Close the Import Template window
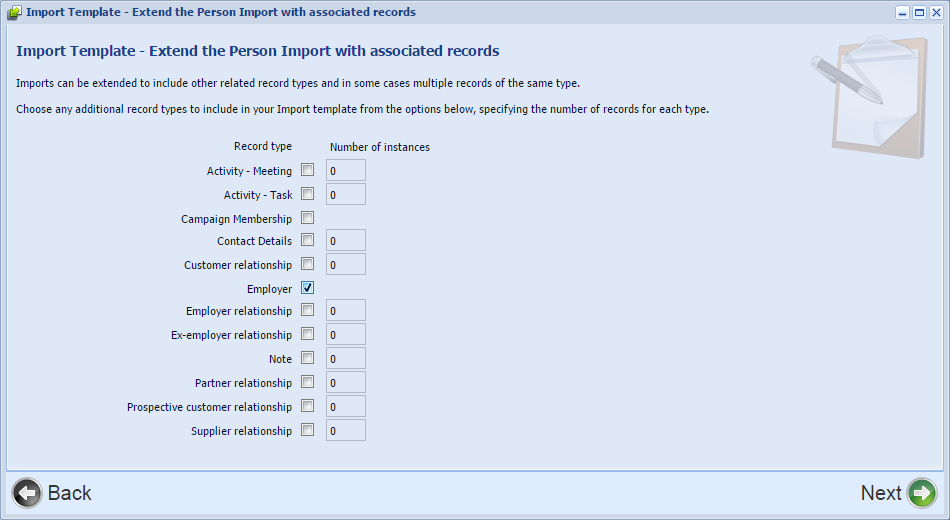950x520 pixels. click(x=935, y=12)
